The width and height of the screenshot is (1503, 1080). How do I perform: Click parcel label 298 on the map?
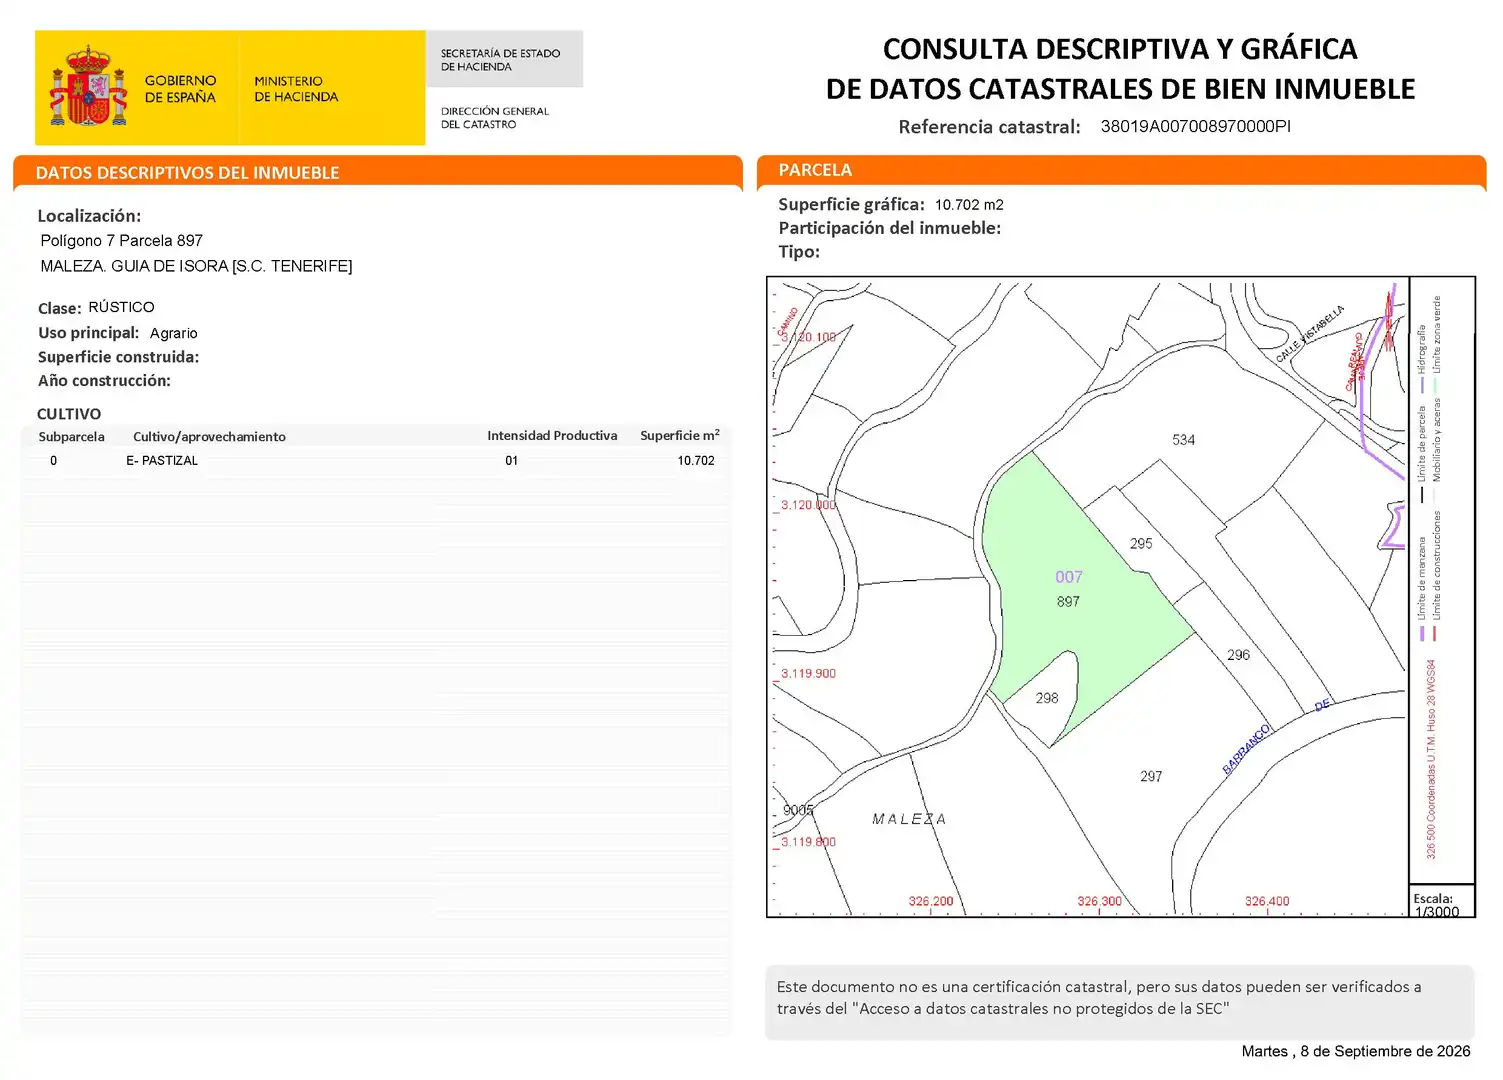click(1047, 698)
